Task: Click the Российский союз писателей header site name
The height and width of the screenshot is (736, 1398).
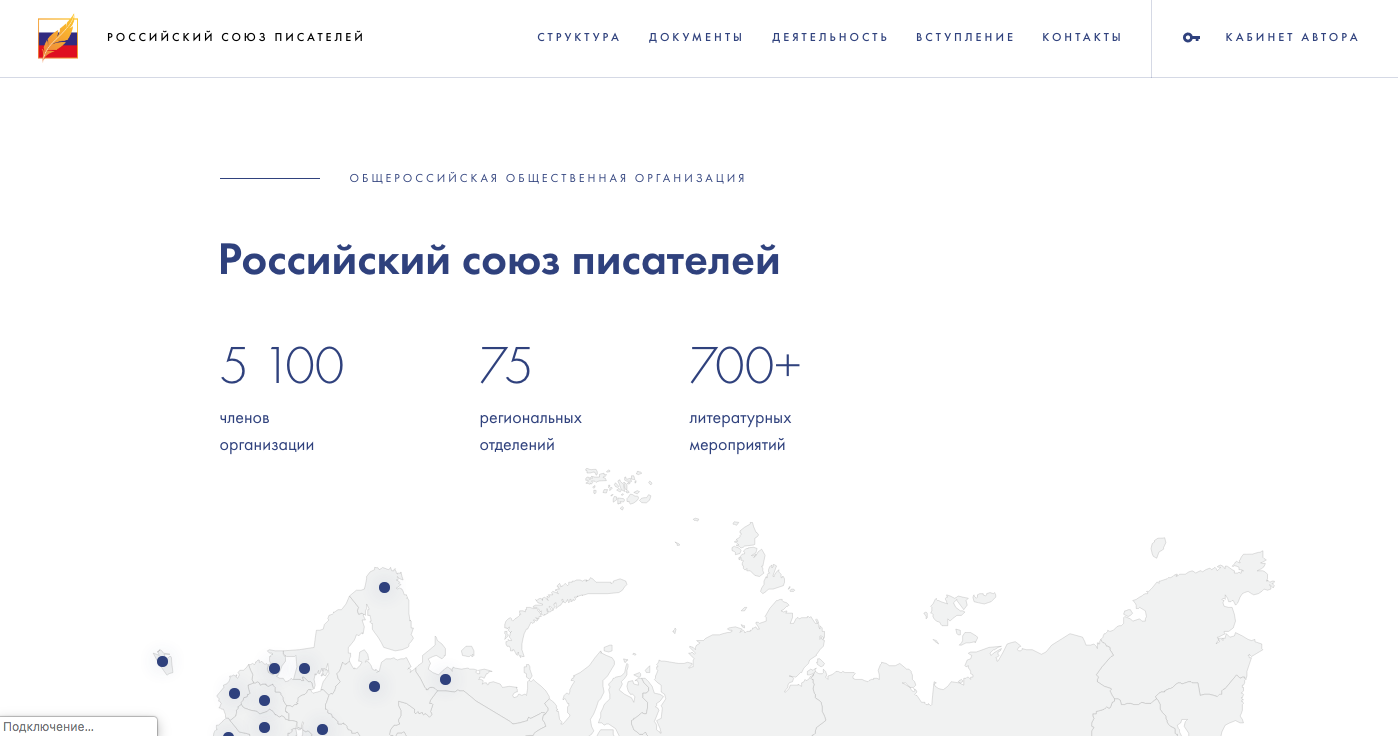Action: click(236, 38)
